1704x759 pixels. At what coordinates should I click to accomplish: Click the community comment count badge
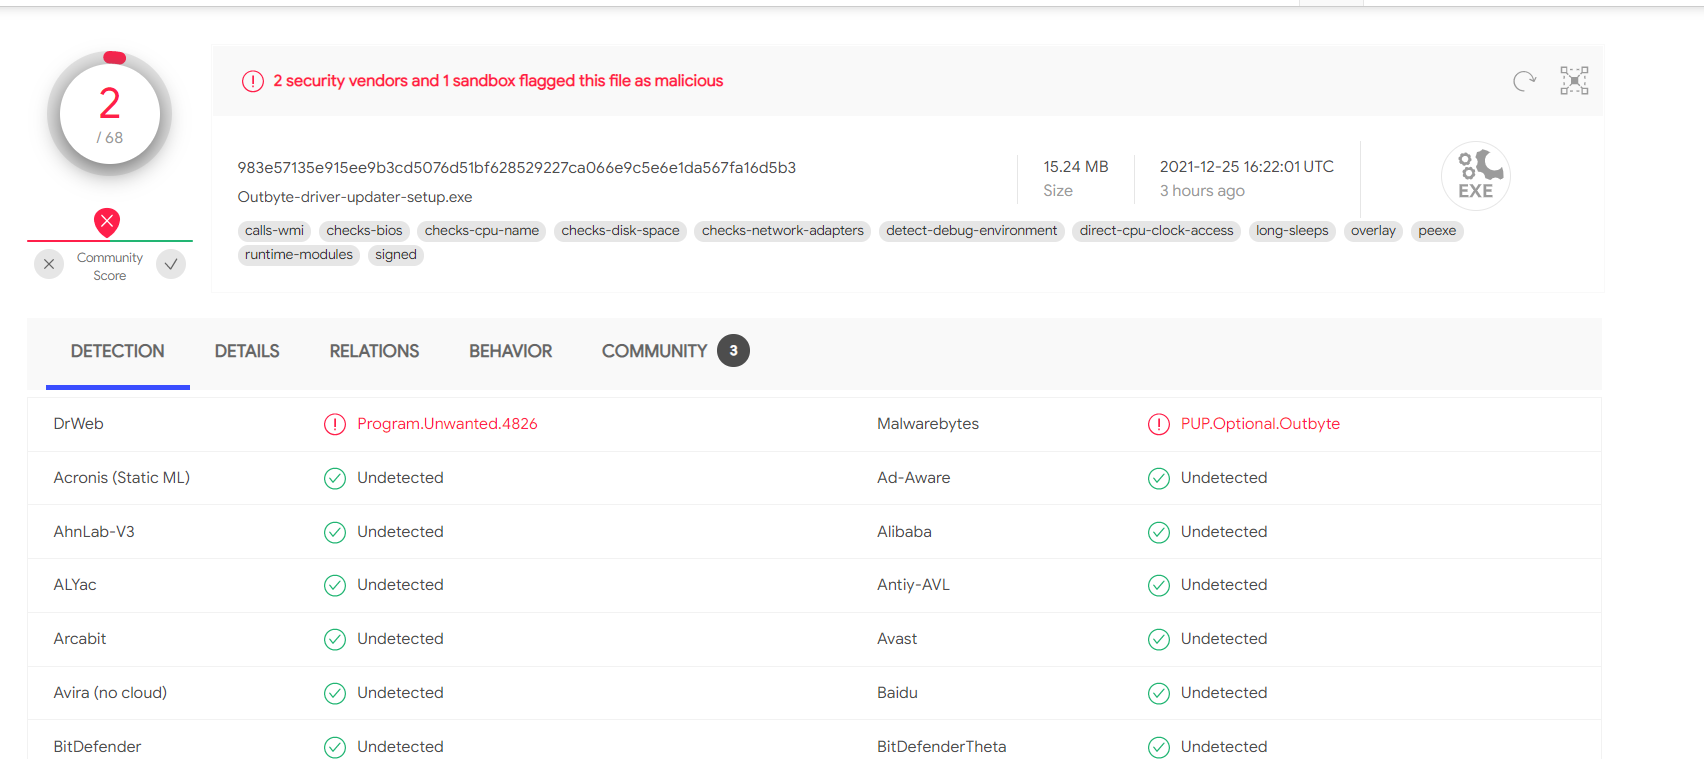tap(733, 351)
